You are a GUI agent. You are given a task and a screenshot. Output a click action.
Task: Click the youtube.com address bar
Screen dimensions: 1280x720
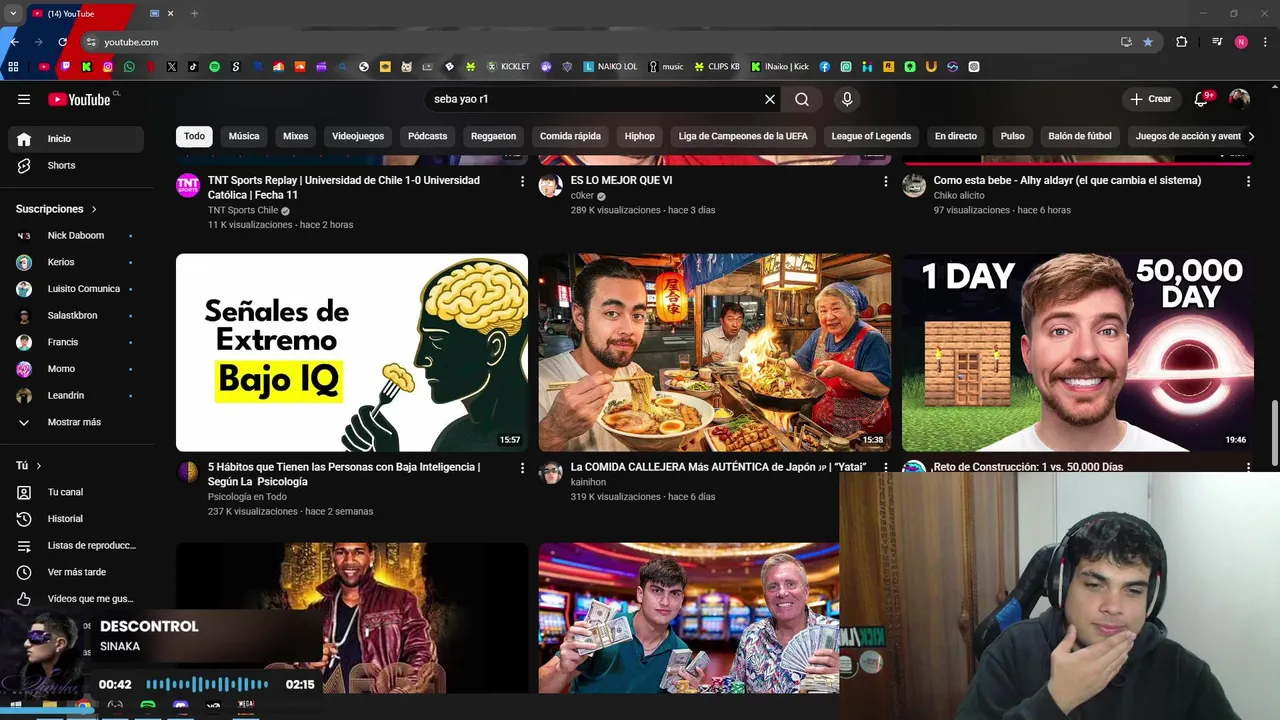coord(600,42)
